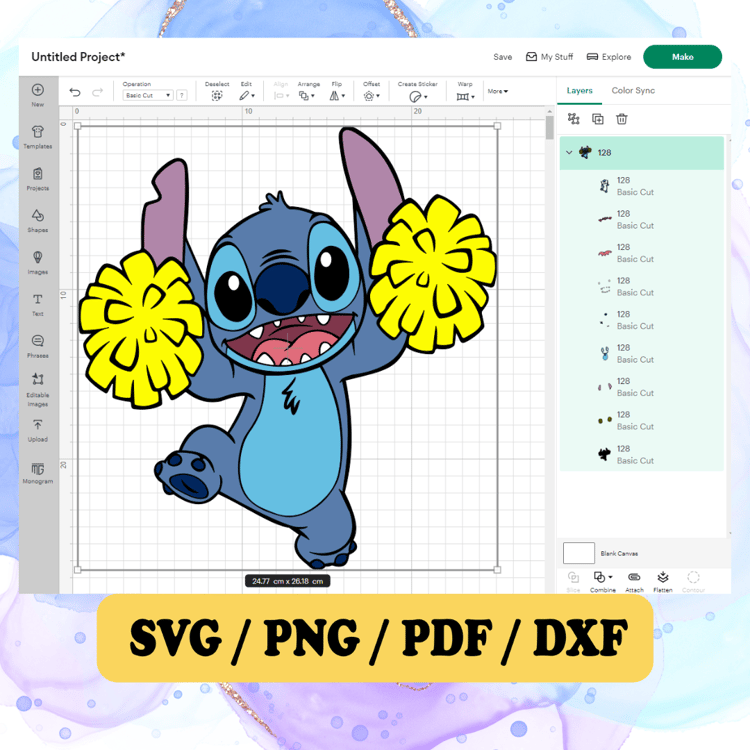Open the Combine dropdown
Image resolution: width=750 pixels, height=750 pixels.
tap(603, 577)
